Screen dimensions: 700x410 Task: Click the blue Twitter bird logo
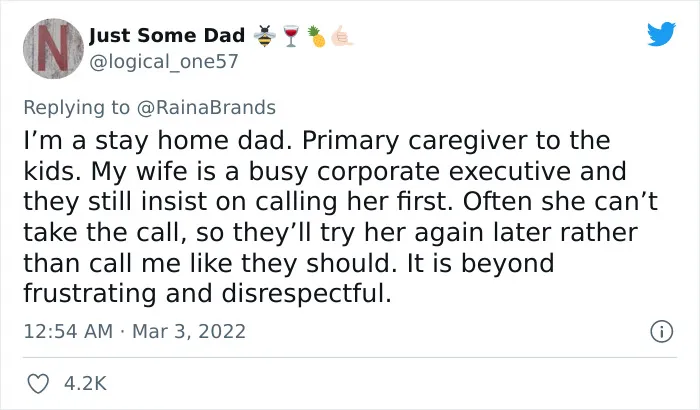point(661,33)
